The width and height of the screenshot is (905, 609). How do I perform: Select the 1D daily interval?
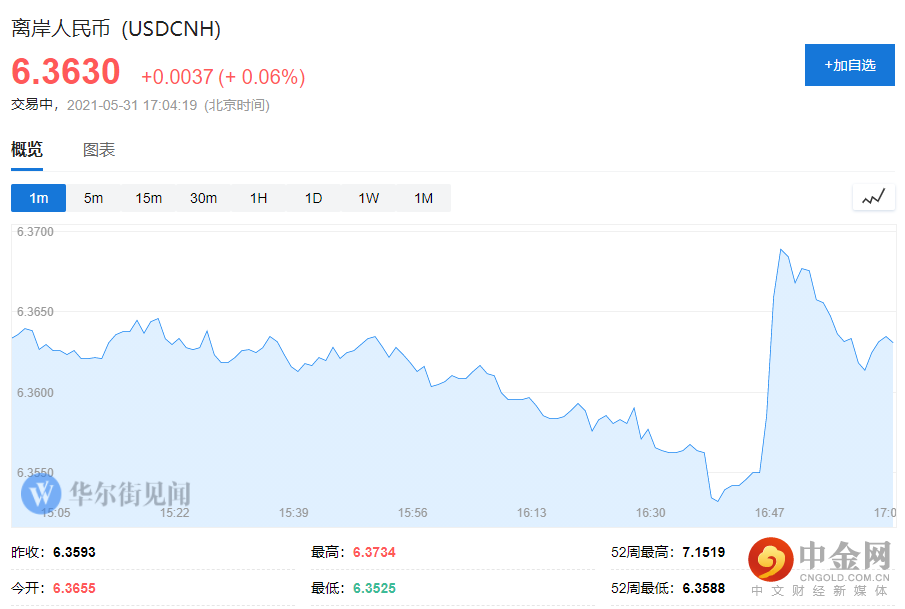[313, 198]
